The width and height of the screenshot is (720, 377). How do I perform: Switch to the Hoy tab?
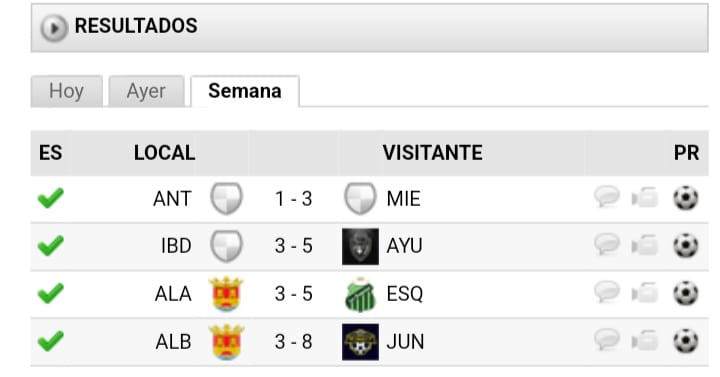[x=67, y=91]
